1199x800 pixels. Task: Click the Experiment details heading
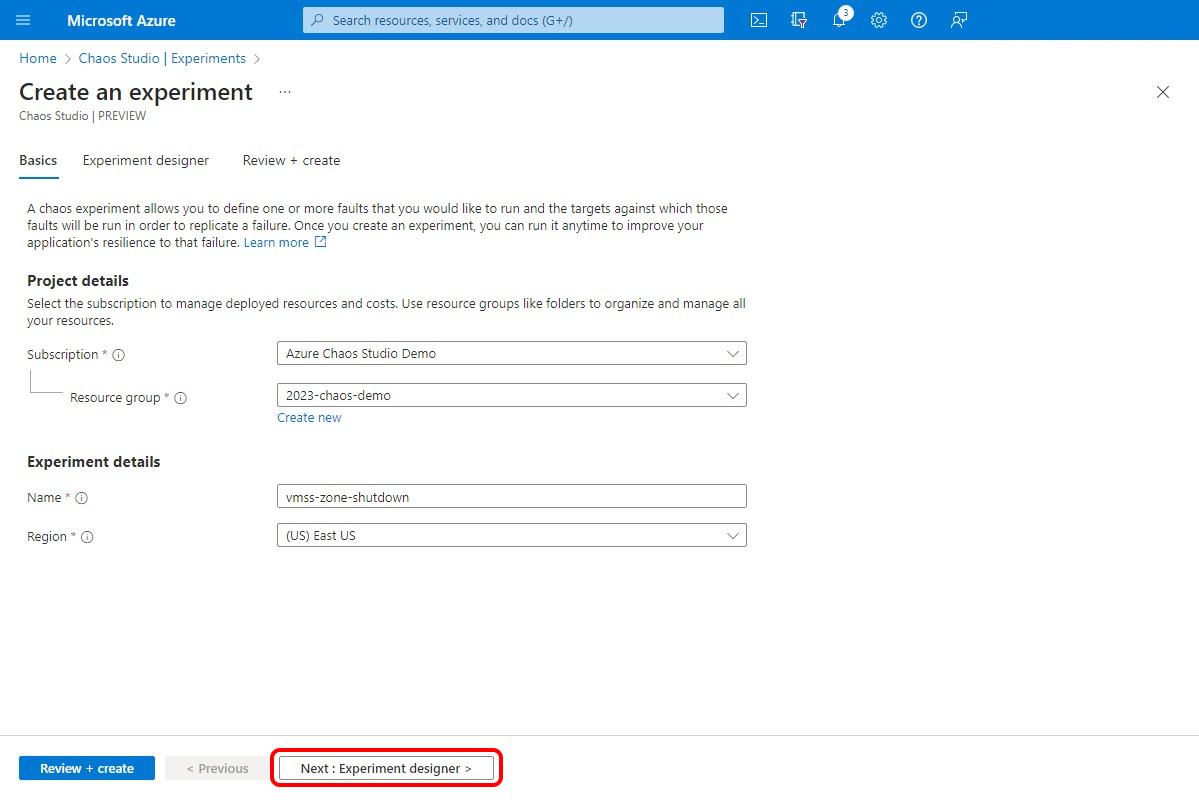(93, 462)
